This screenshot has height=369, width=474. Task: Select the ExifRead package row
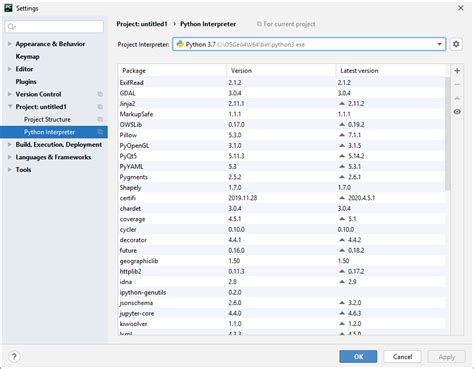pos(282,83)
